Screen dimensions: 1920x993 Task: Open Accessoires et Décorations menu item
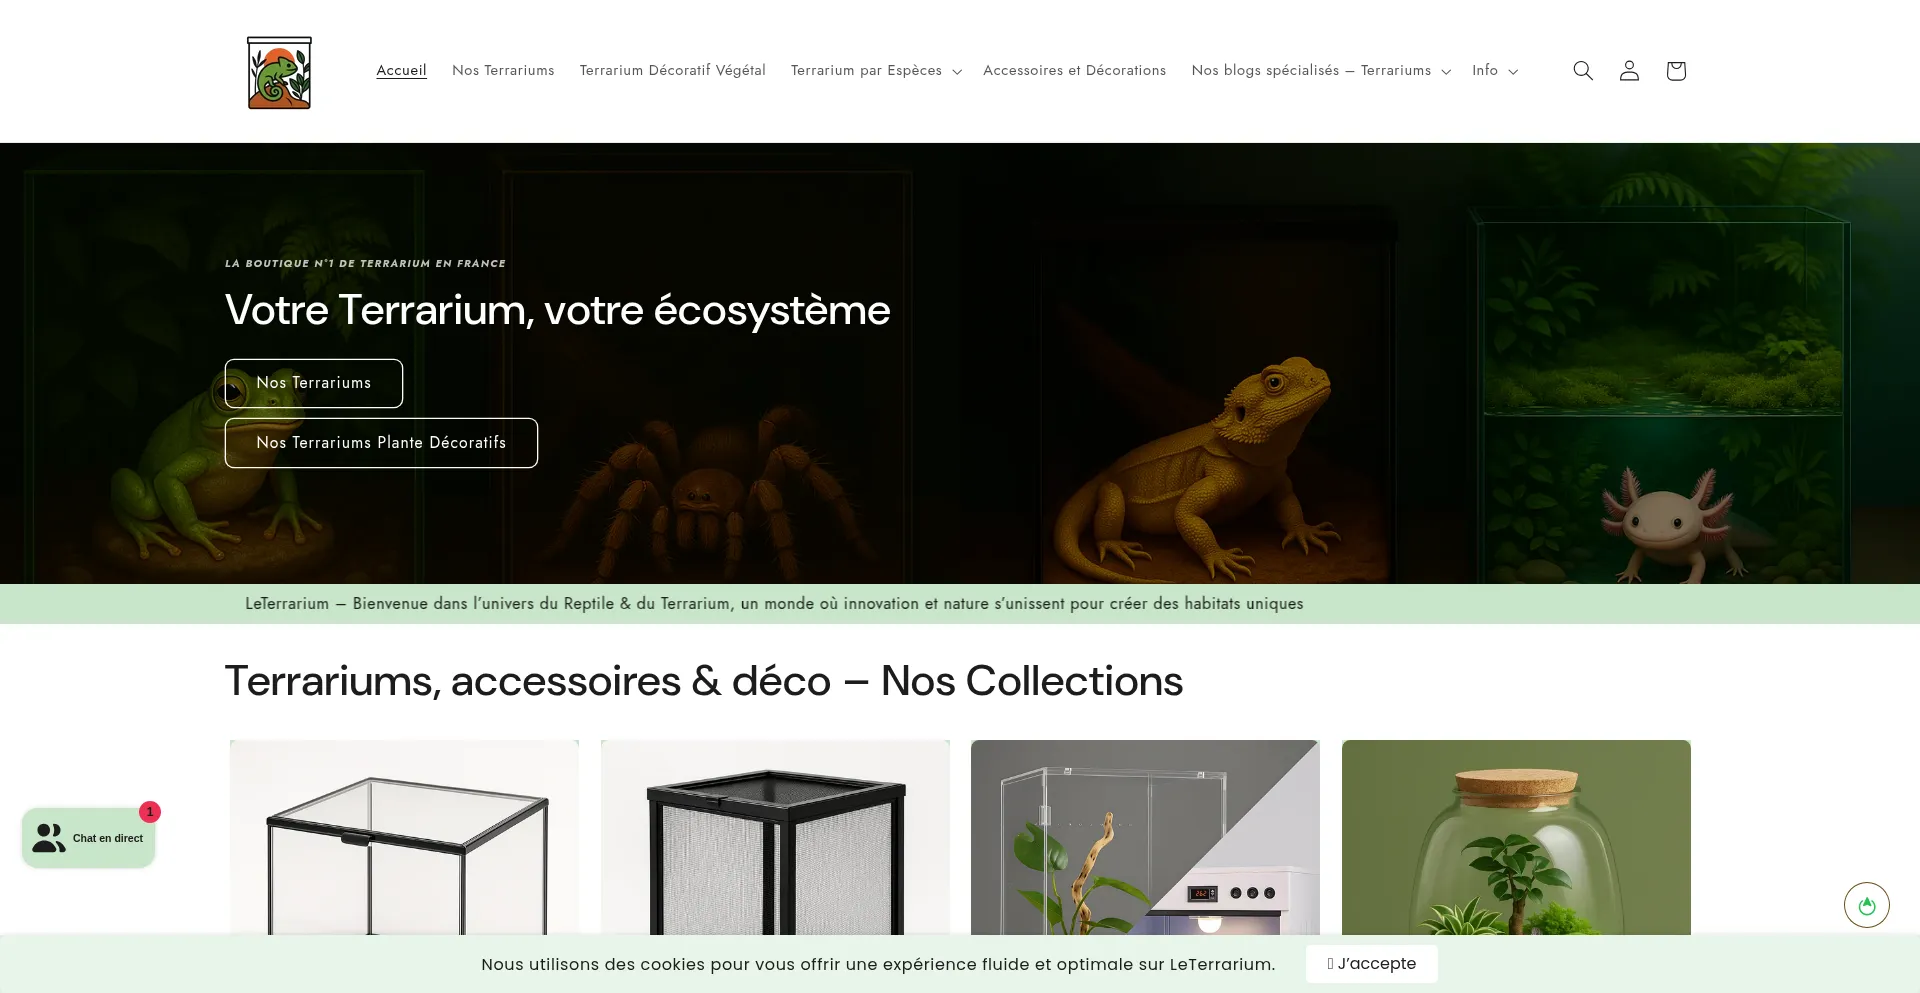point(1074,70)
